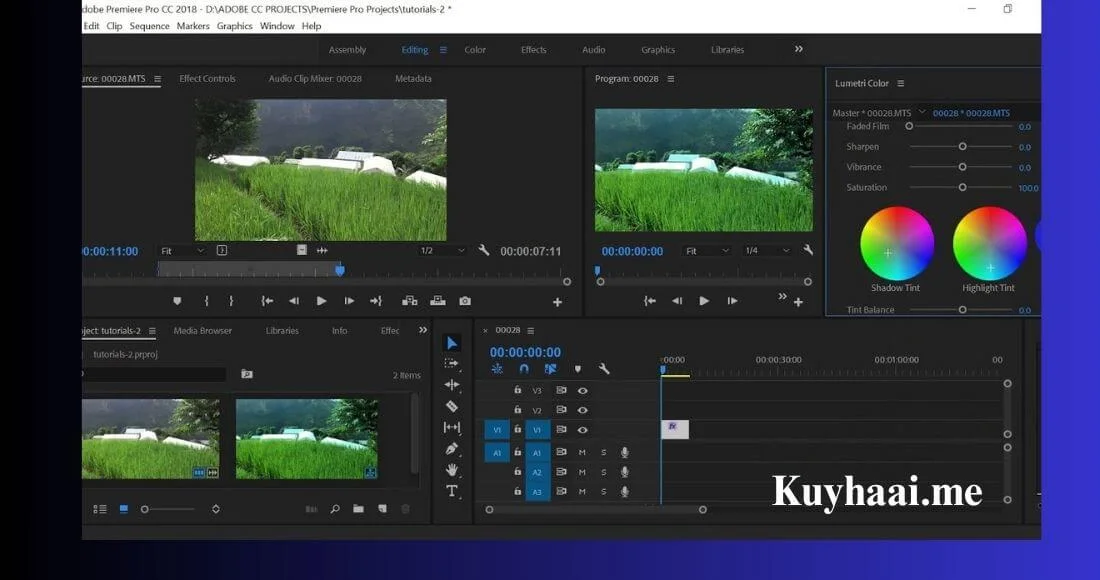
Task: Enable voice-over record on A3
Action: pyautogui.click(x=624, y=492)
